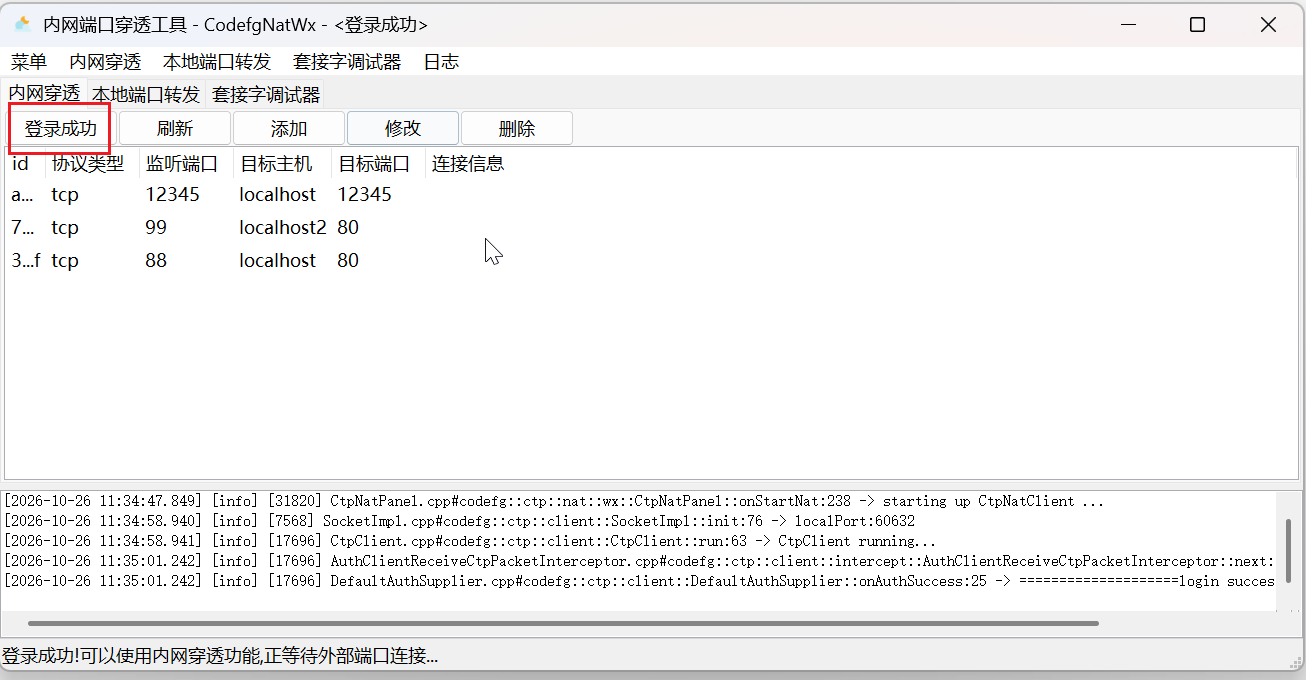Click the 删除 button
This screenshot has height=680, width=1306.
517,129
